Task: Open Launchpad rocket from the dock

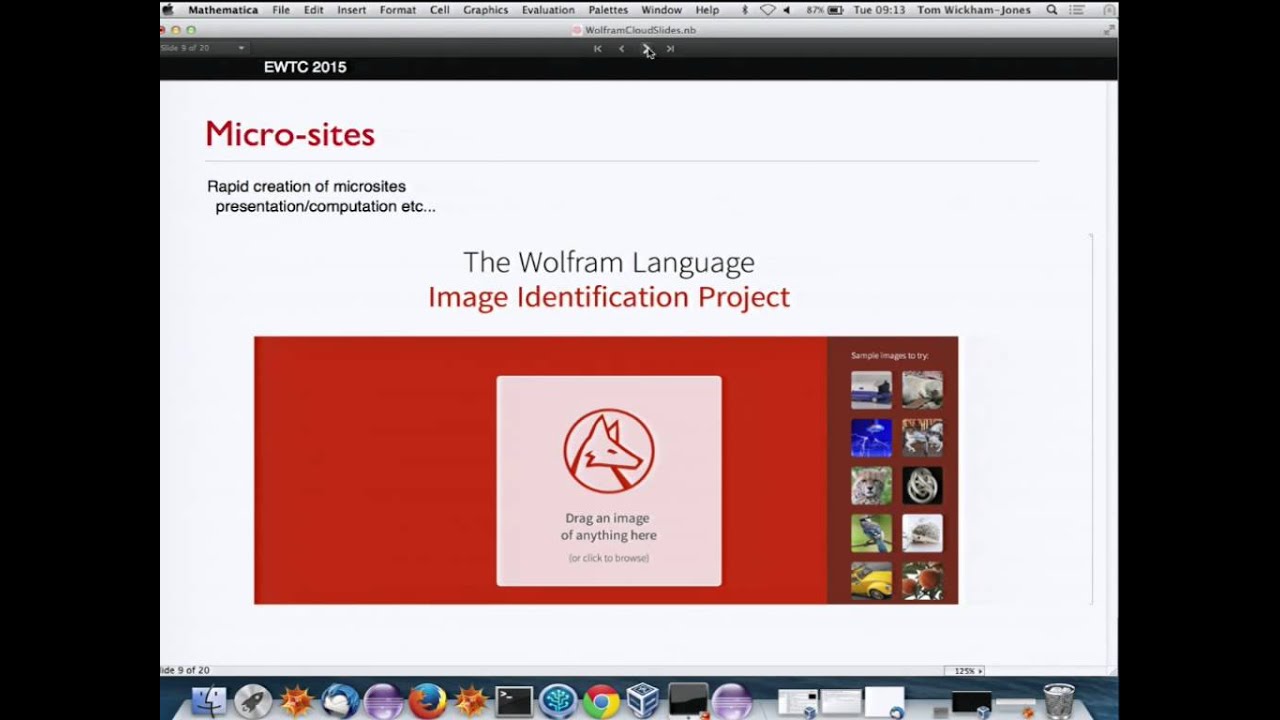Action: coord(253,701)
